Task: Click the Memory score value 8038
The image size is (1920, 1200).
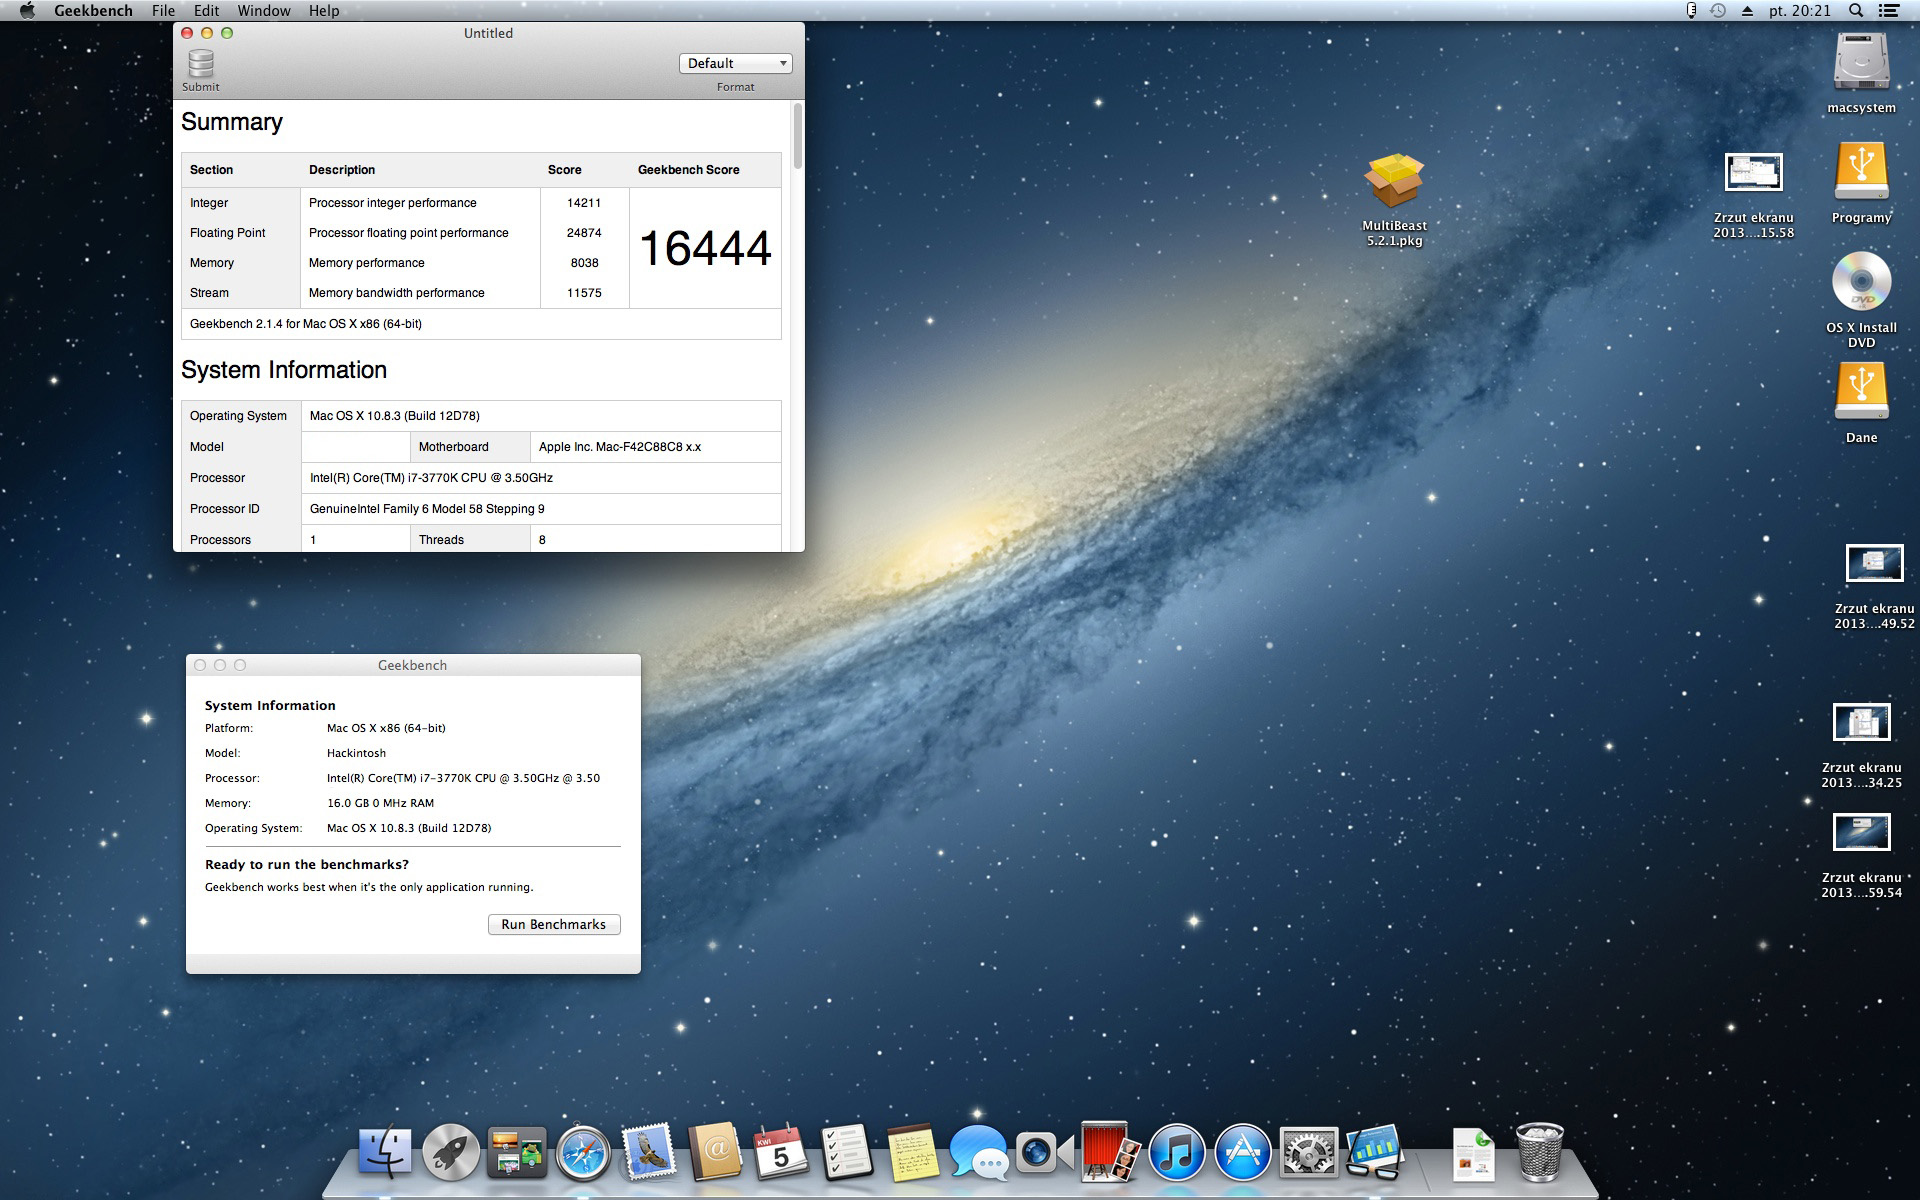Action: [585, 263]
